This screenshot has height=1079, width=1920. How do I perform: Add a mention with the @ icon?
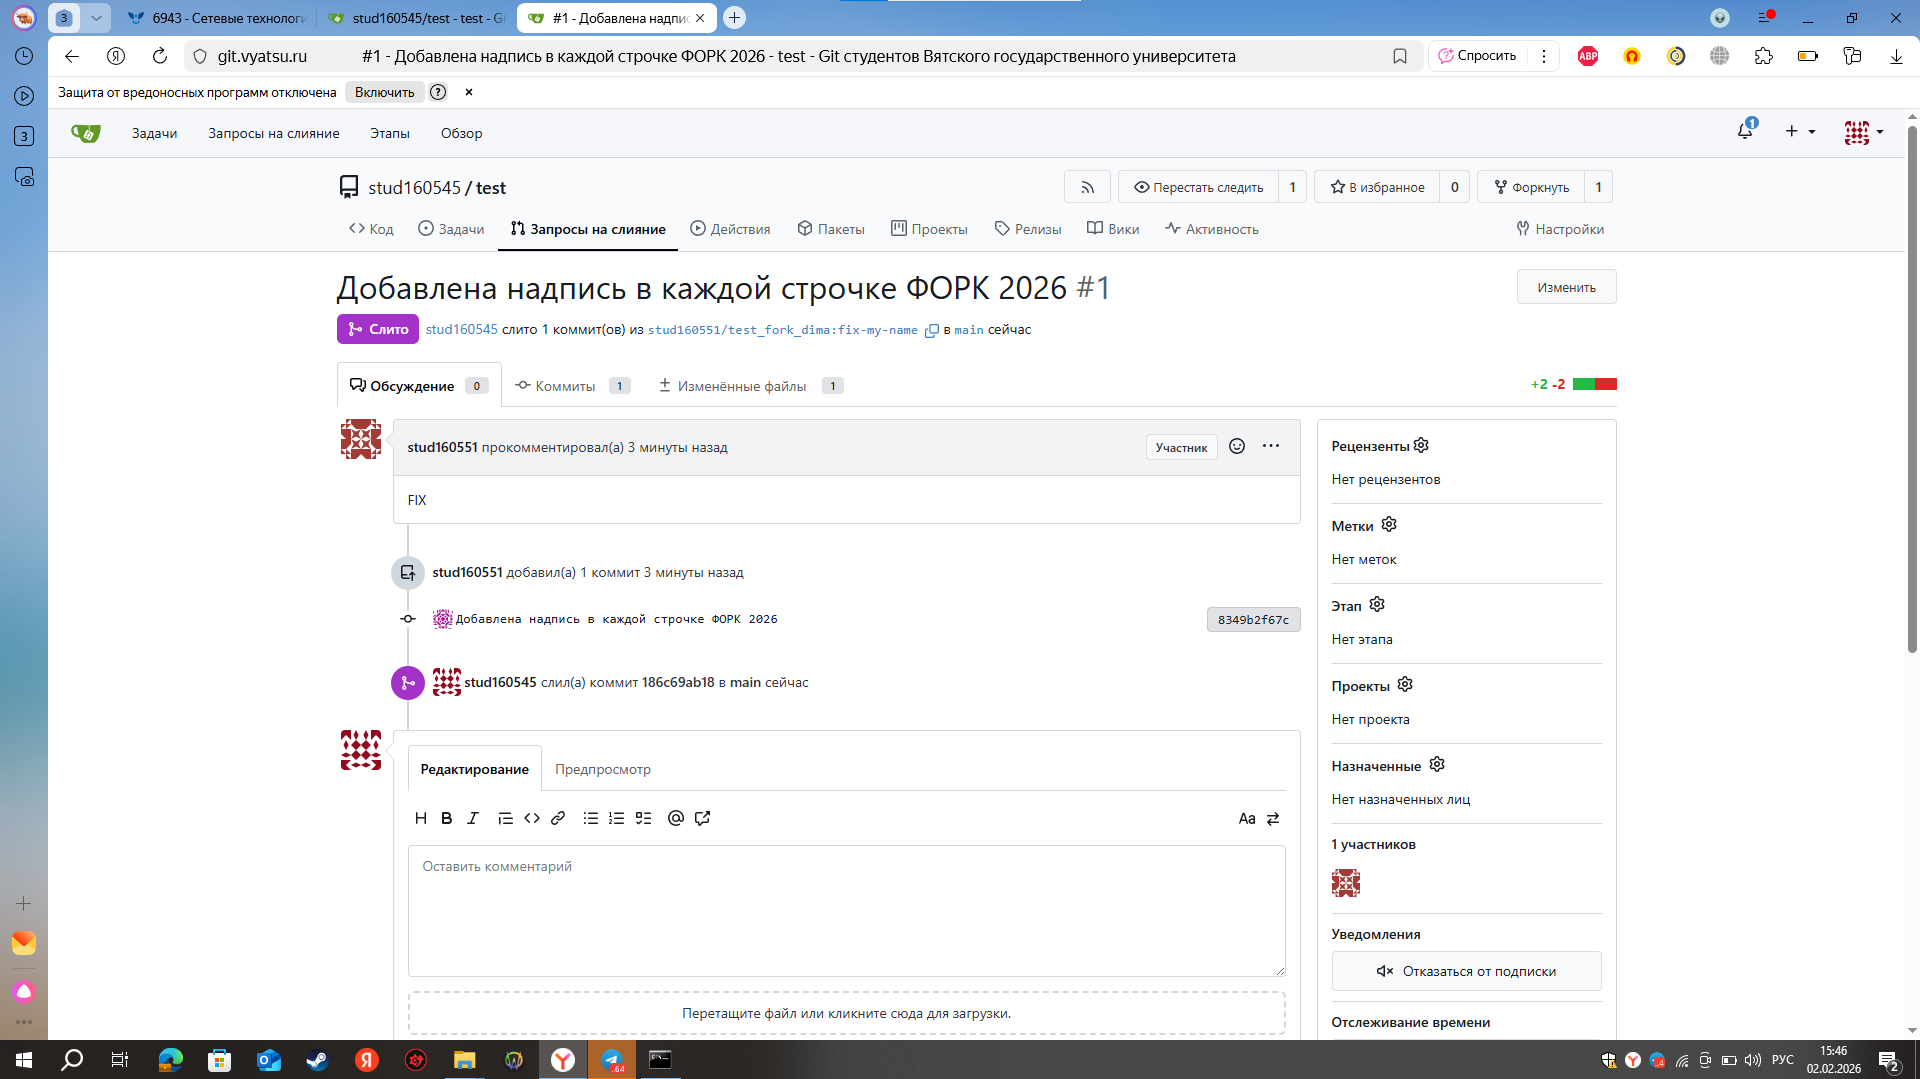676,818
